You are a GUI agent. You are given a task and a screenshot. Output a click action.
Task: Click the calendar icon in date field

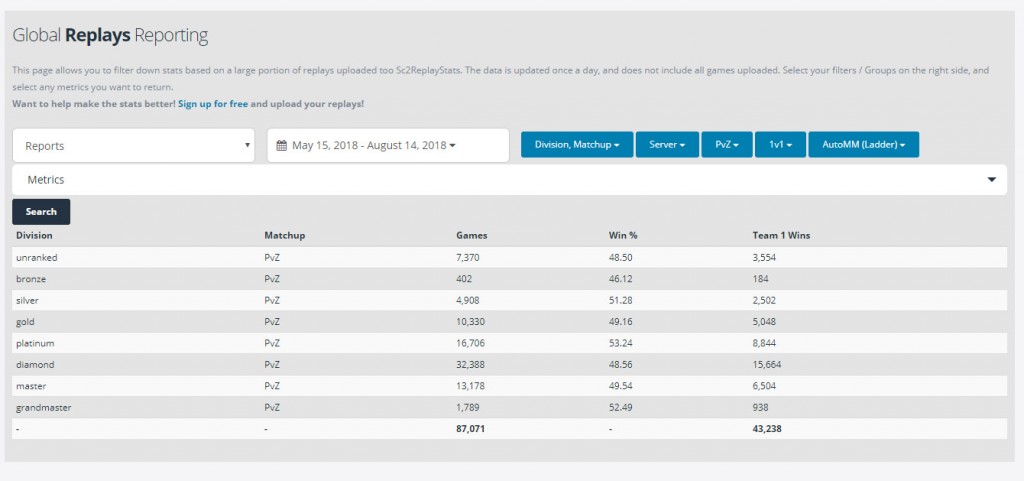pyautogui.click(x=282, y=146)
